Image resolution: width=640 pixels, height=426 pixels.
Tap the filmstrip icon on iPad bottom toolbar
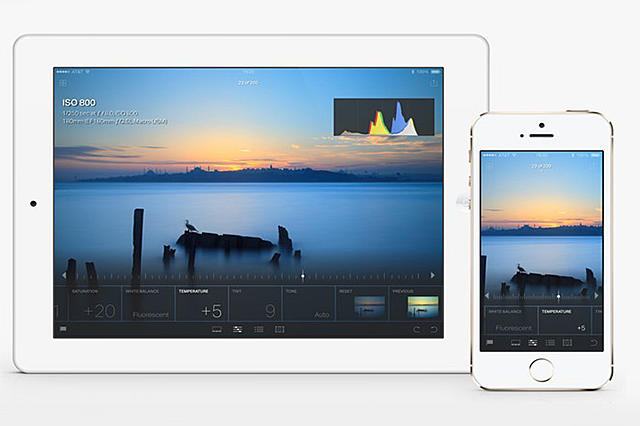216,329
